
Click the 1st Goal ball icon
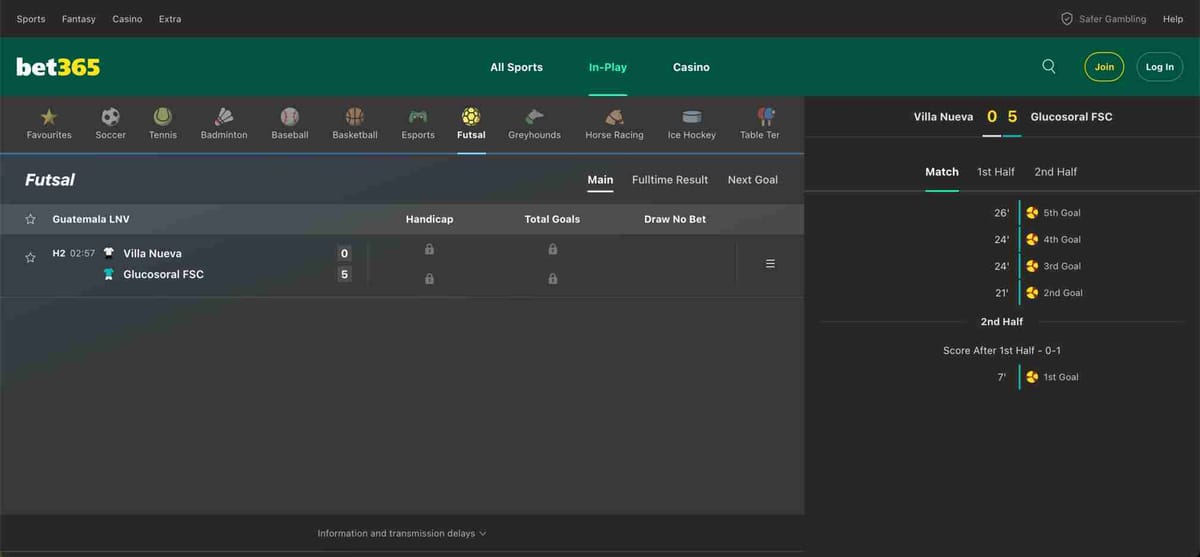[1032, 377]
